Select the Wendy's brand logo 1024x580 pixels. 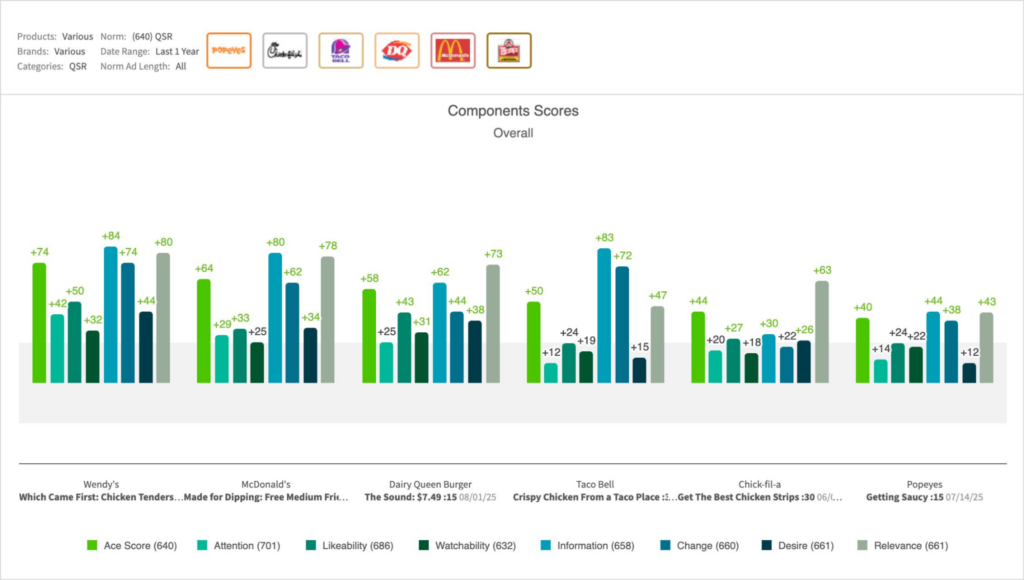(509, 50)
